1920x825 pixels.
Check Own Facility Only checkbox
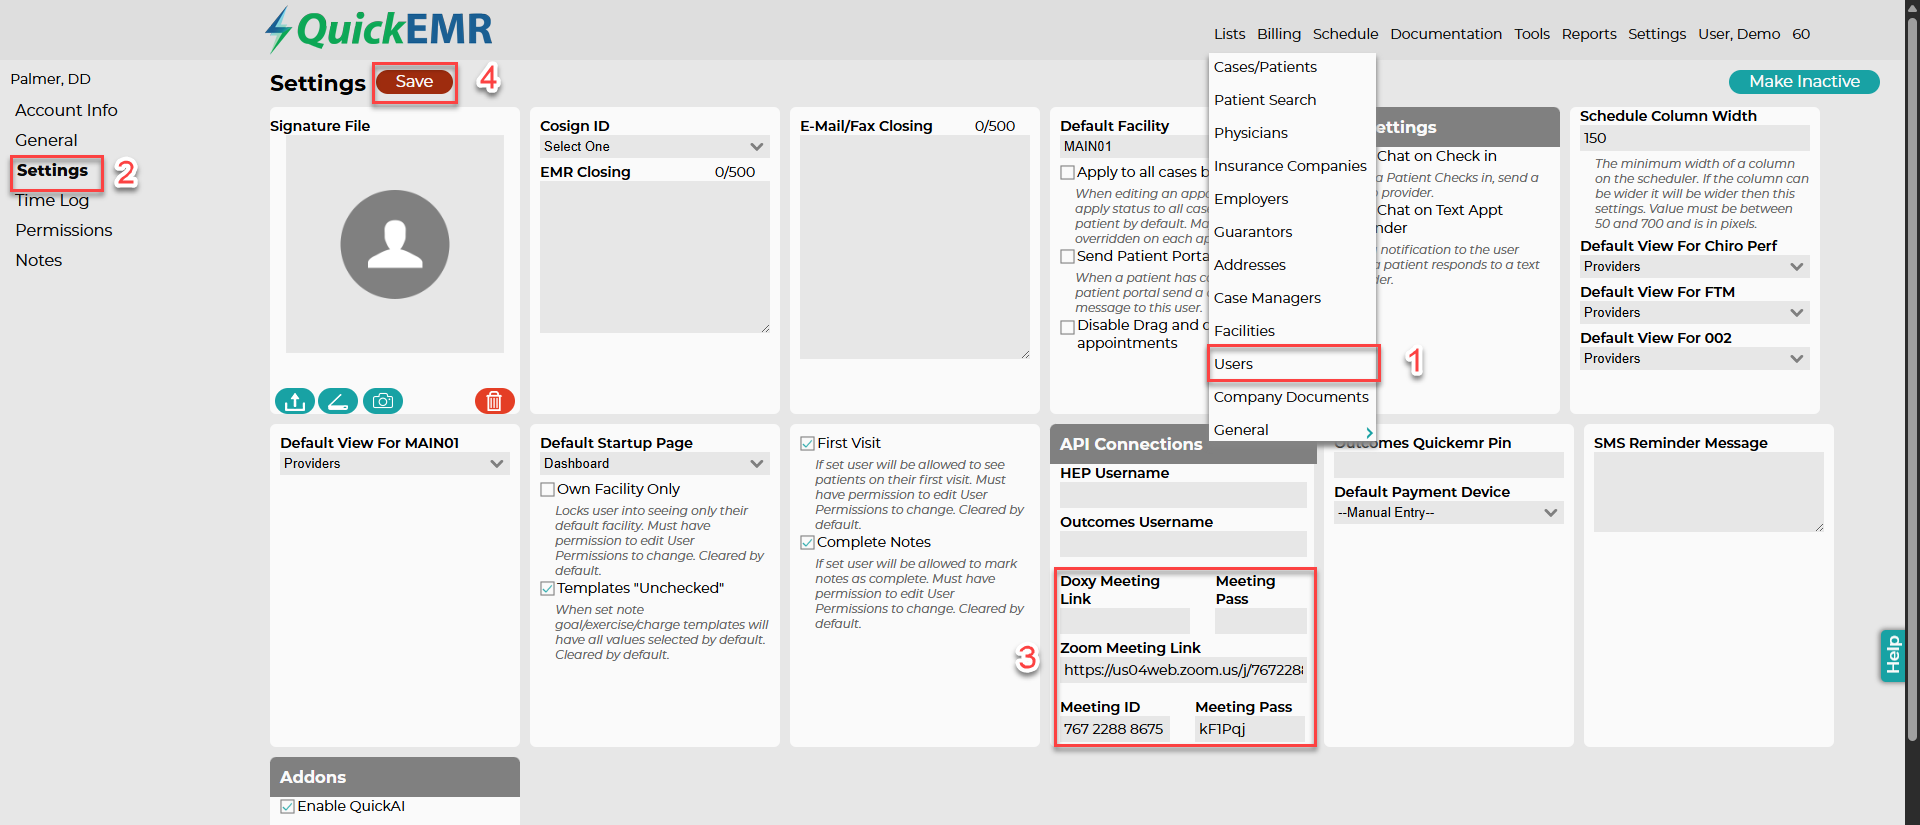[547, 490]
